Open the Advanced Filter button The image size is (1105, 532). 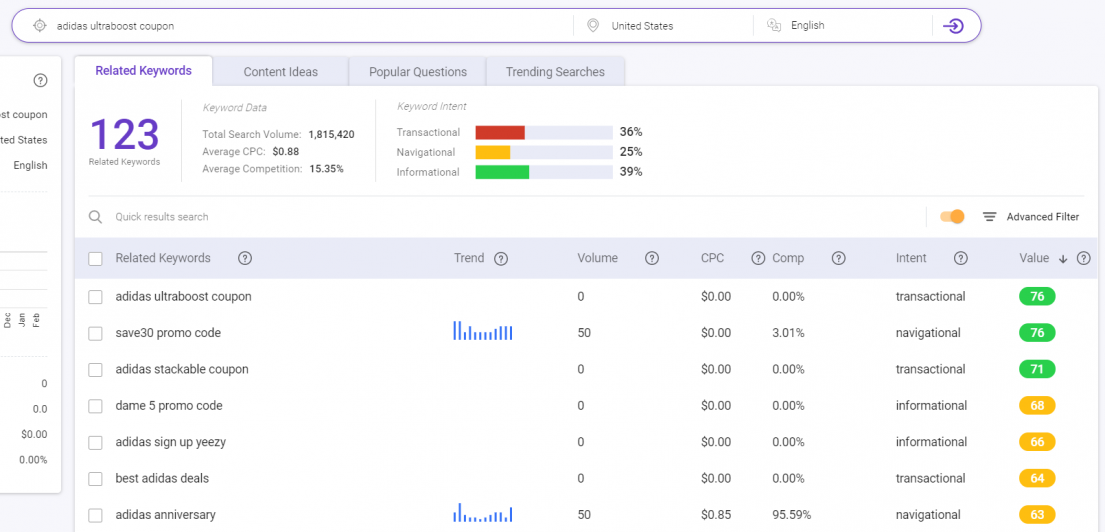point(1031,217)
